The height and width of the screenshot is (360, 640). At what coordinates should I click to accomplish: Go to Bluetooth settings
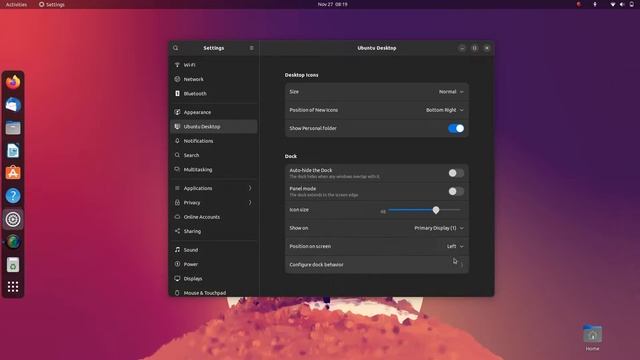pos(213,93)
